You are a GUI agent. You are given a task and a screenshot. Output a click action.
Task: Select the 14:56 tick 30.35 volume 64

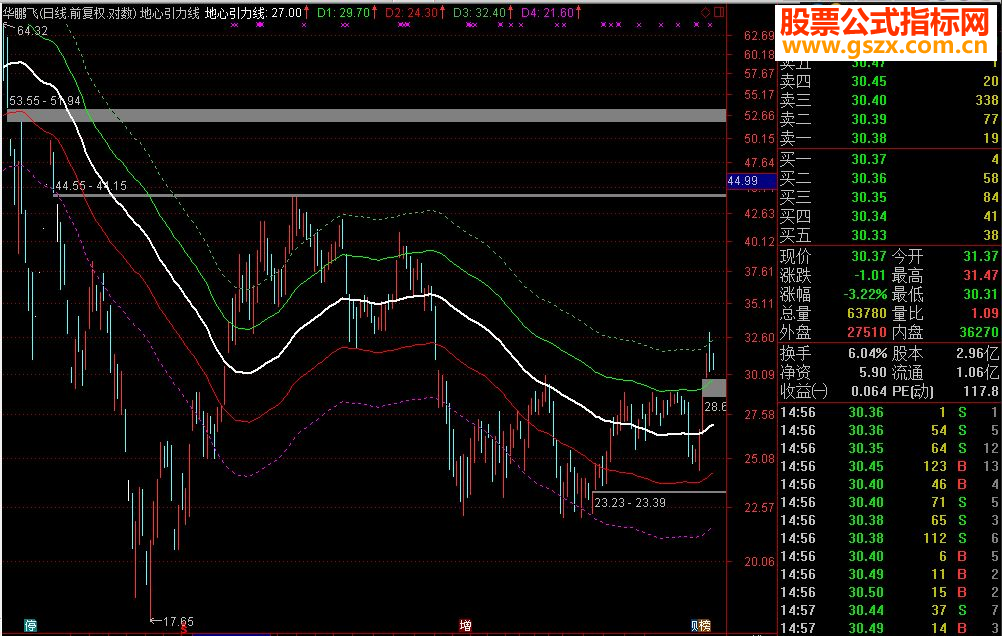pyautogui.click(x=890, y=449)
